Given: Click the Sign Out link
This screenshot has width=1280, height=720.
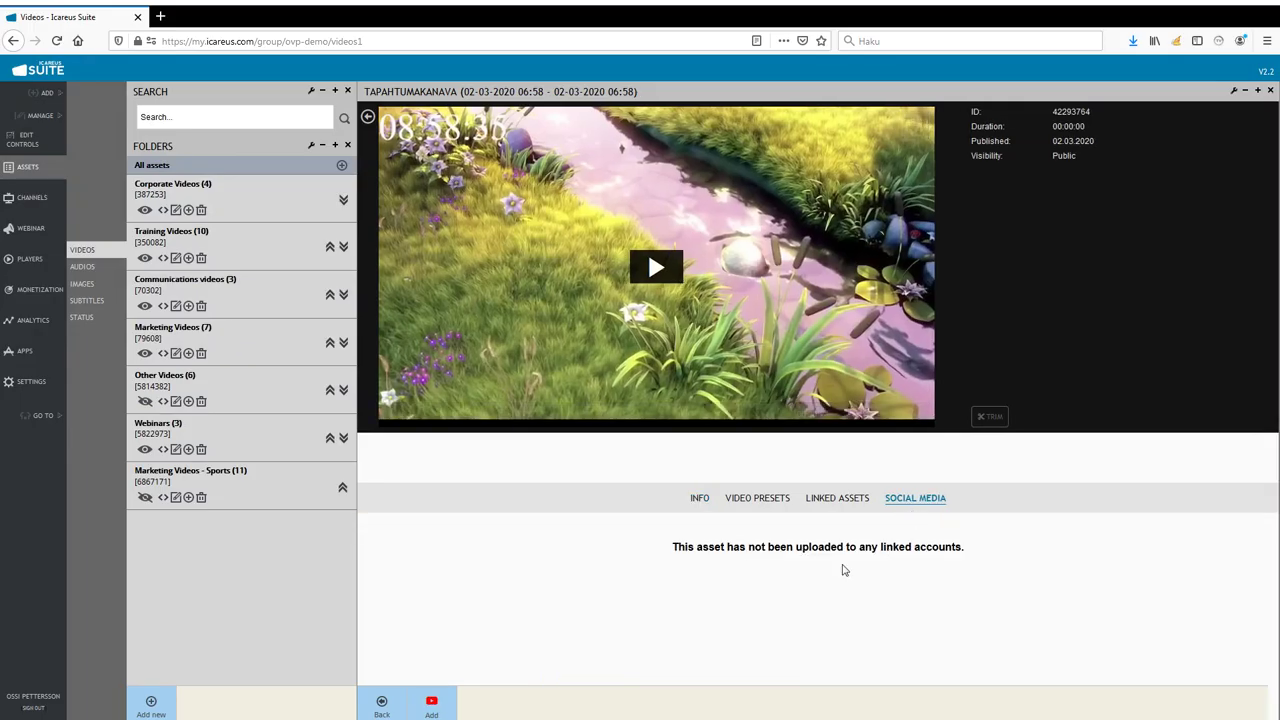Looking at the screenshot, I should (x=33, y=708).
